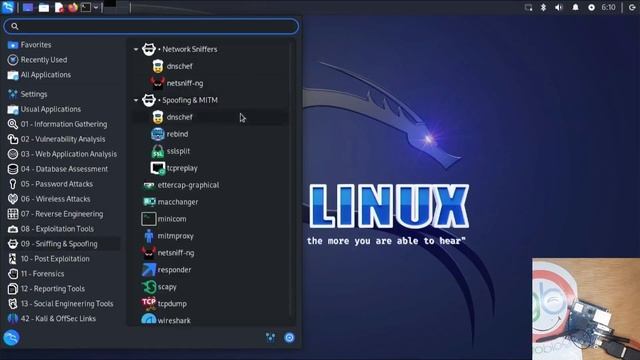Collapse the Spoofing & MITM group
The width and height of the screenshot is (640, 360).
coord(136,100)
